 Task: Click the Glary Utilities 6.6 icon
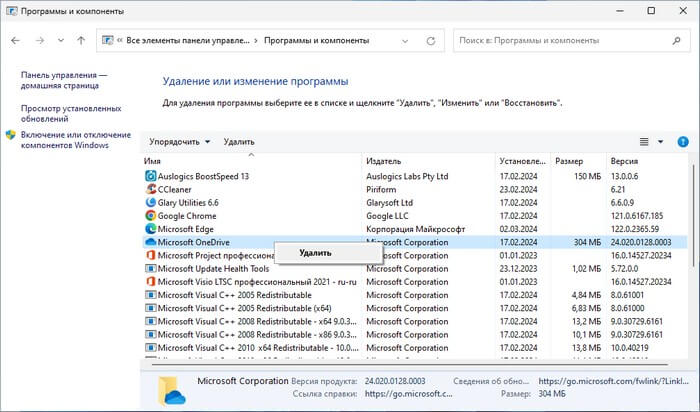(x=151, y=203)
